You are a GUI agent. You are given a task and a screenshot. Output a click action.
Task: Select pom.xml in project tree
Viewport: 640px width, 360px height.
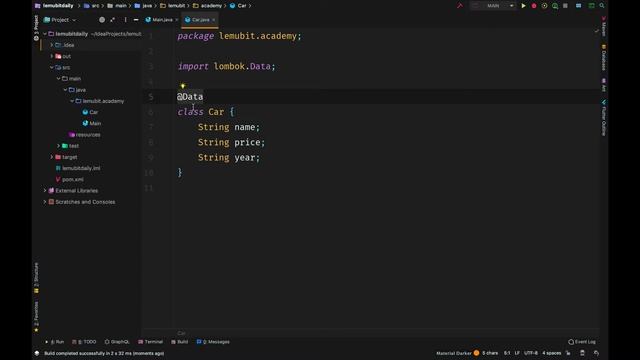[70, 180]
